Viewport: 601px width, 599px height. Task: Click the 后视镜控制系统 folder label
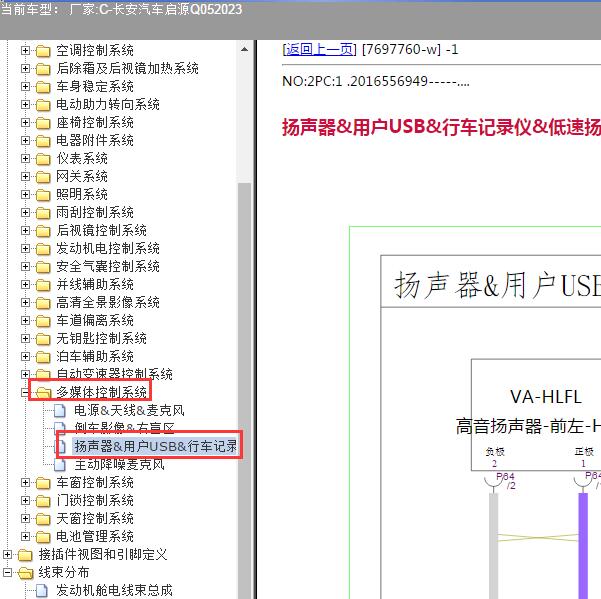(x=101, y=230)
